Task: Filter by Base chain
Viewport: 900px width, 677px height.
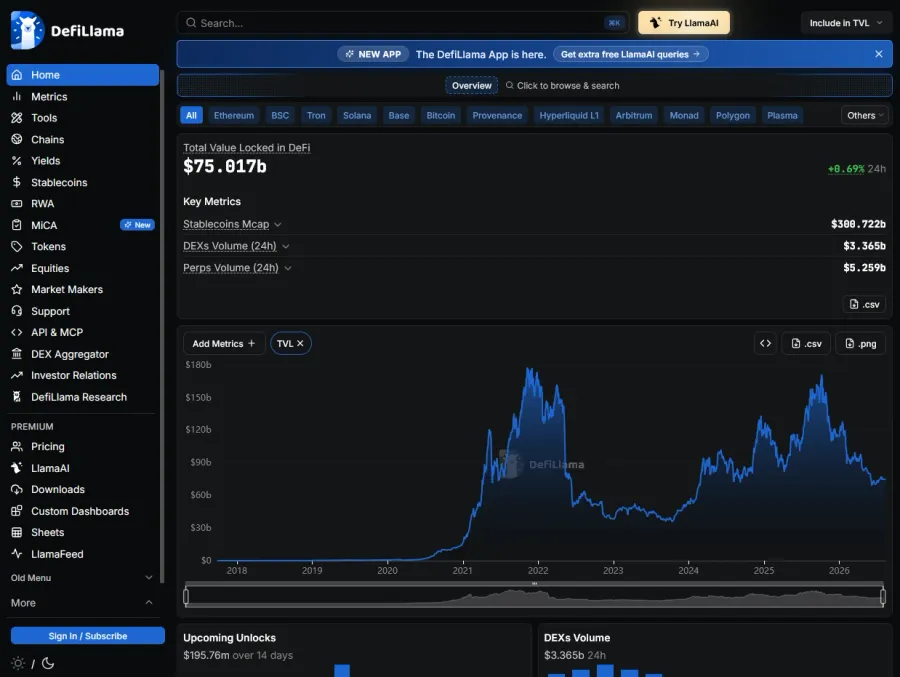Action: pyautogui.click(x=399, y=115)
